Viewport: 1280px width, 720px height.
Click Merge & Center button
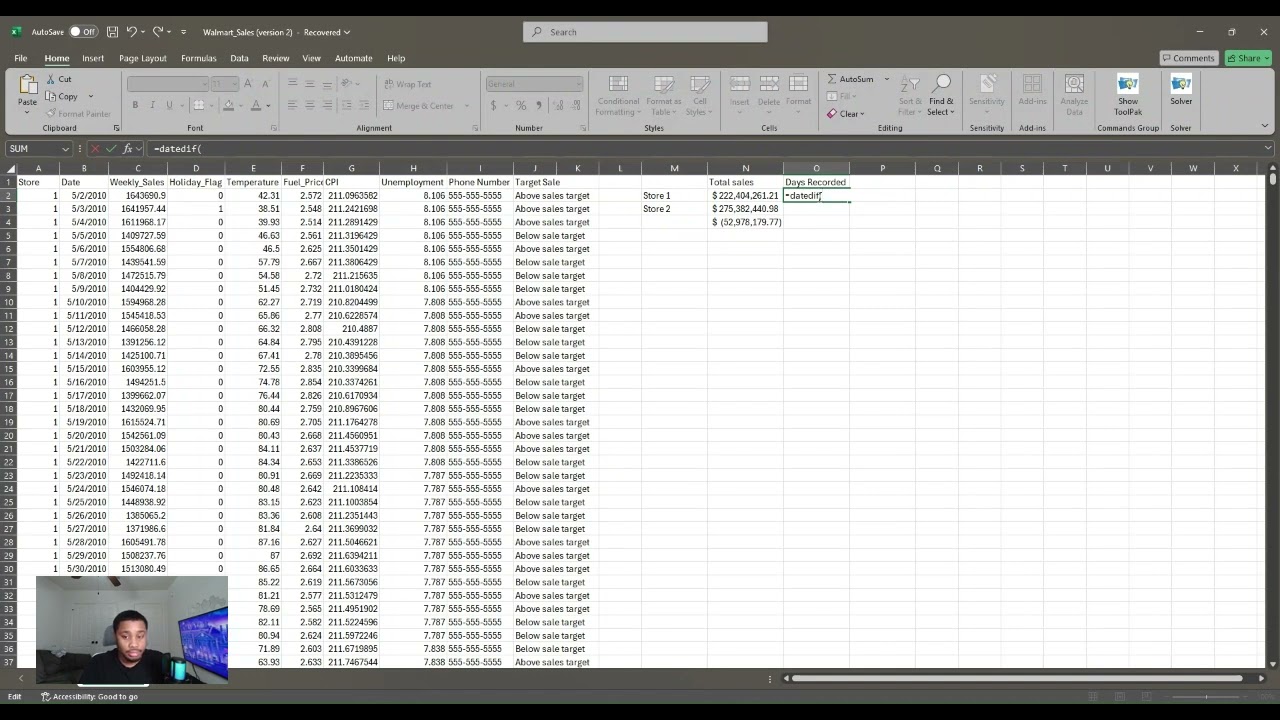418,105
